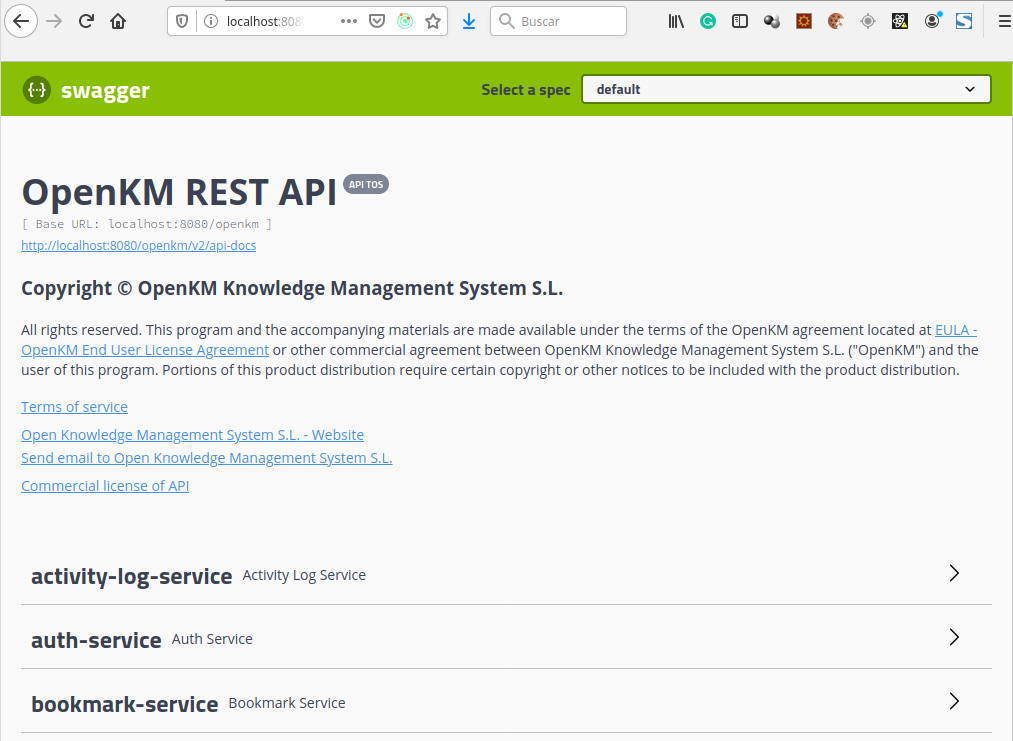
Task: Click Commercial license of API link
Action: click(x=105, y=486)
